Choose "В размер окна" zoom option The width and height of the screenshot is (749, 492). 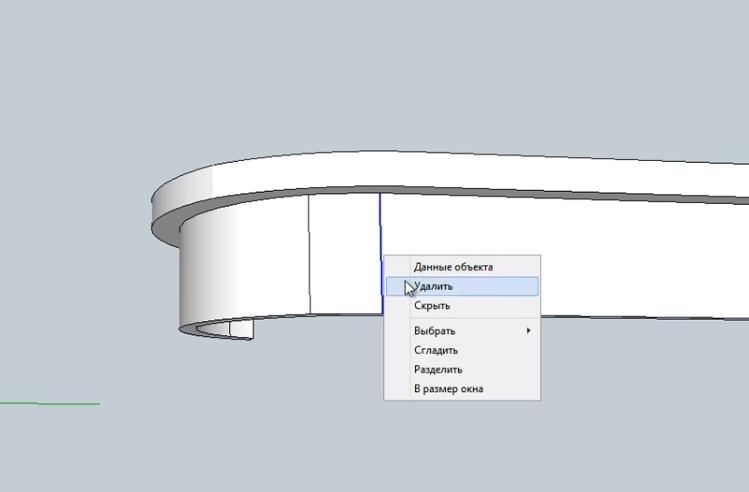448,389
